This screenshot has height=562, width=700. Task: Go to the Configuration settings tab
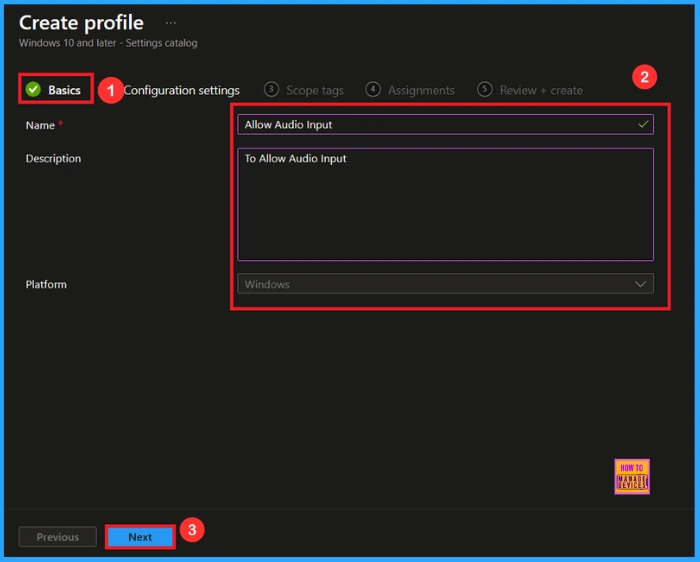[x=182, y=90]
